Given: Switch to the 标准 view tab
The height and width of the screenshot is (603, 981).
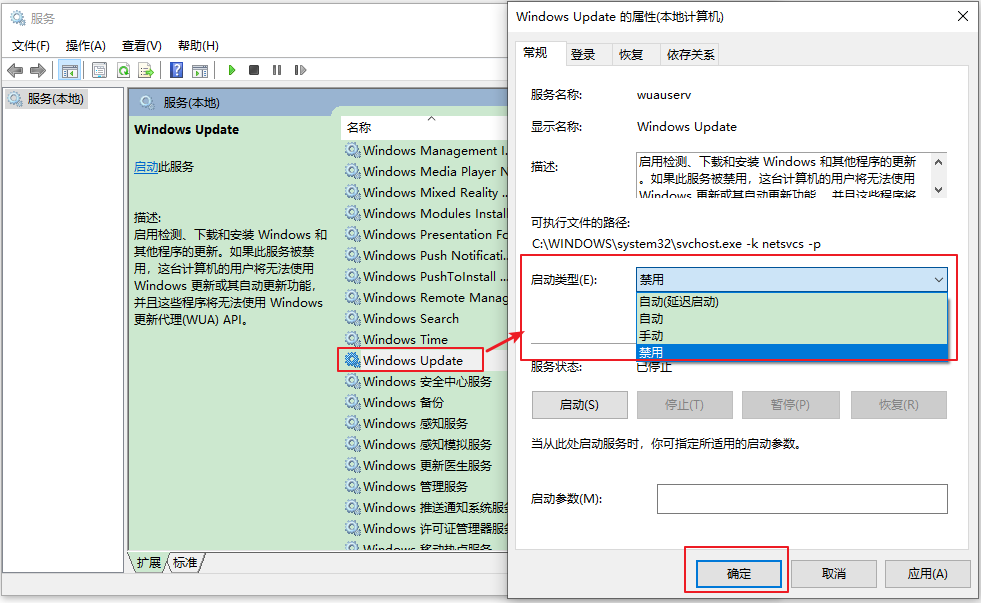Looking at the screenshot, I should (x=185, y=563).
